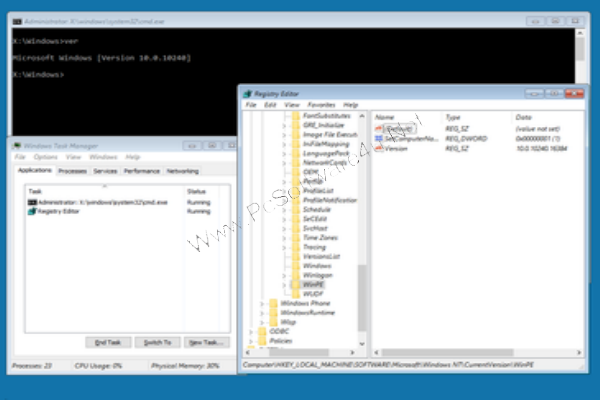Select the VersionsList key text
600x400 pixels.
(x=321, y=257)
